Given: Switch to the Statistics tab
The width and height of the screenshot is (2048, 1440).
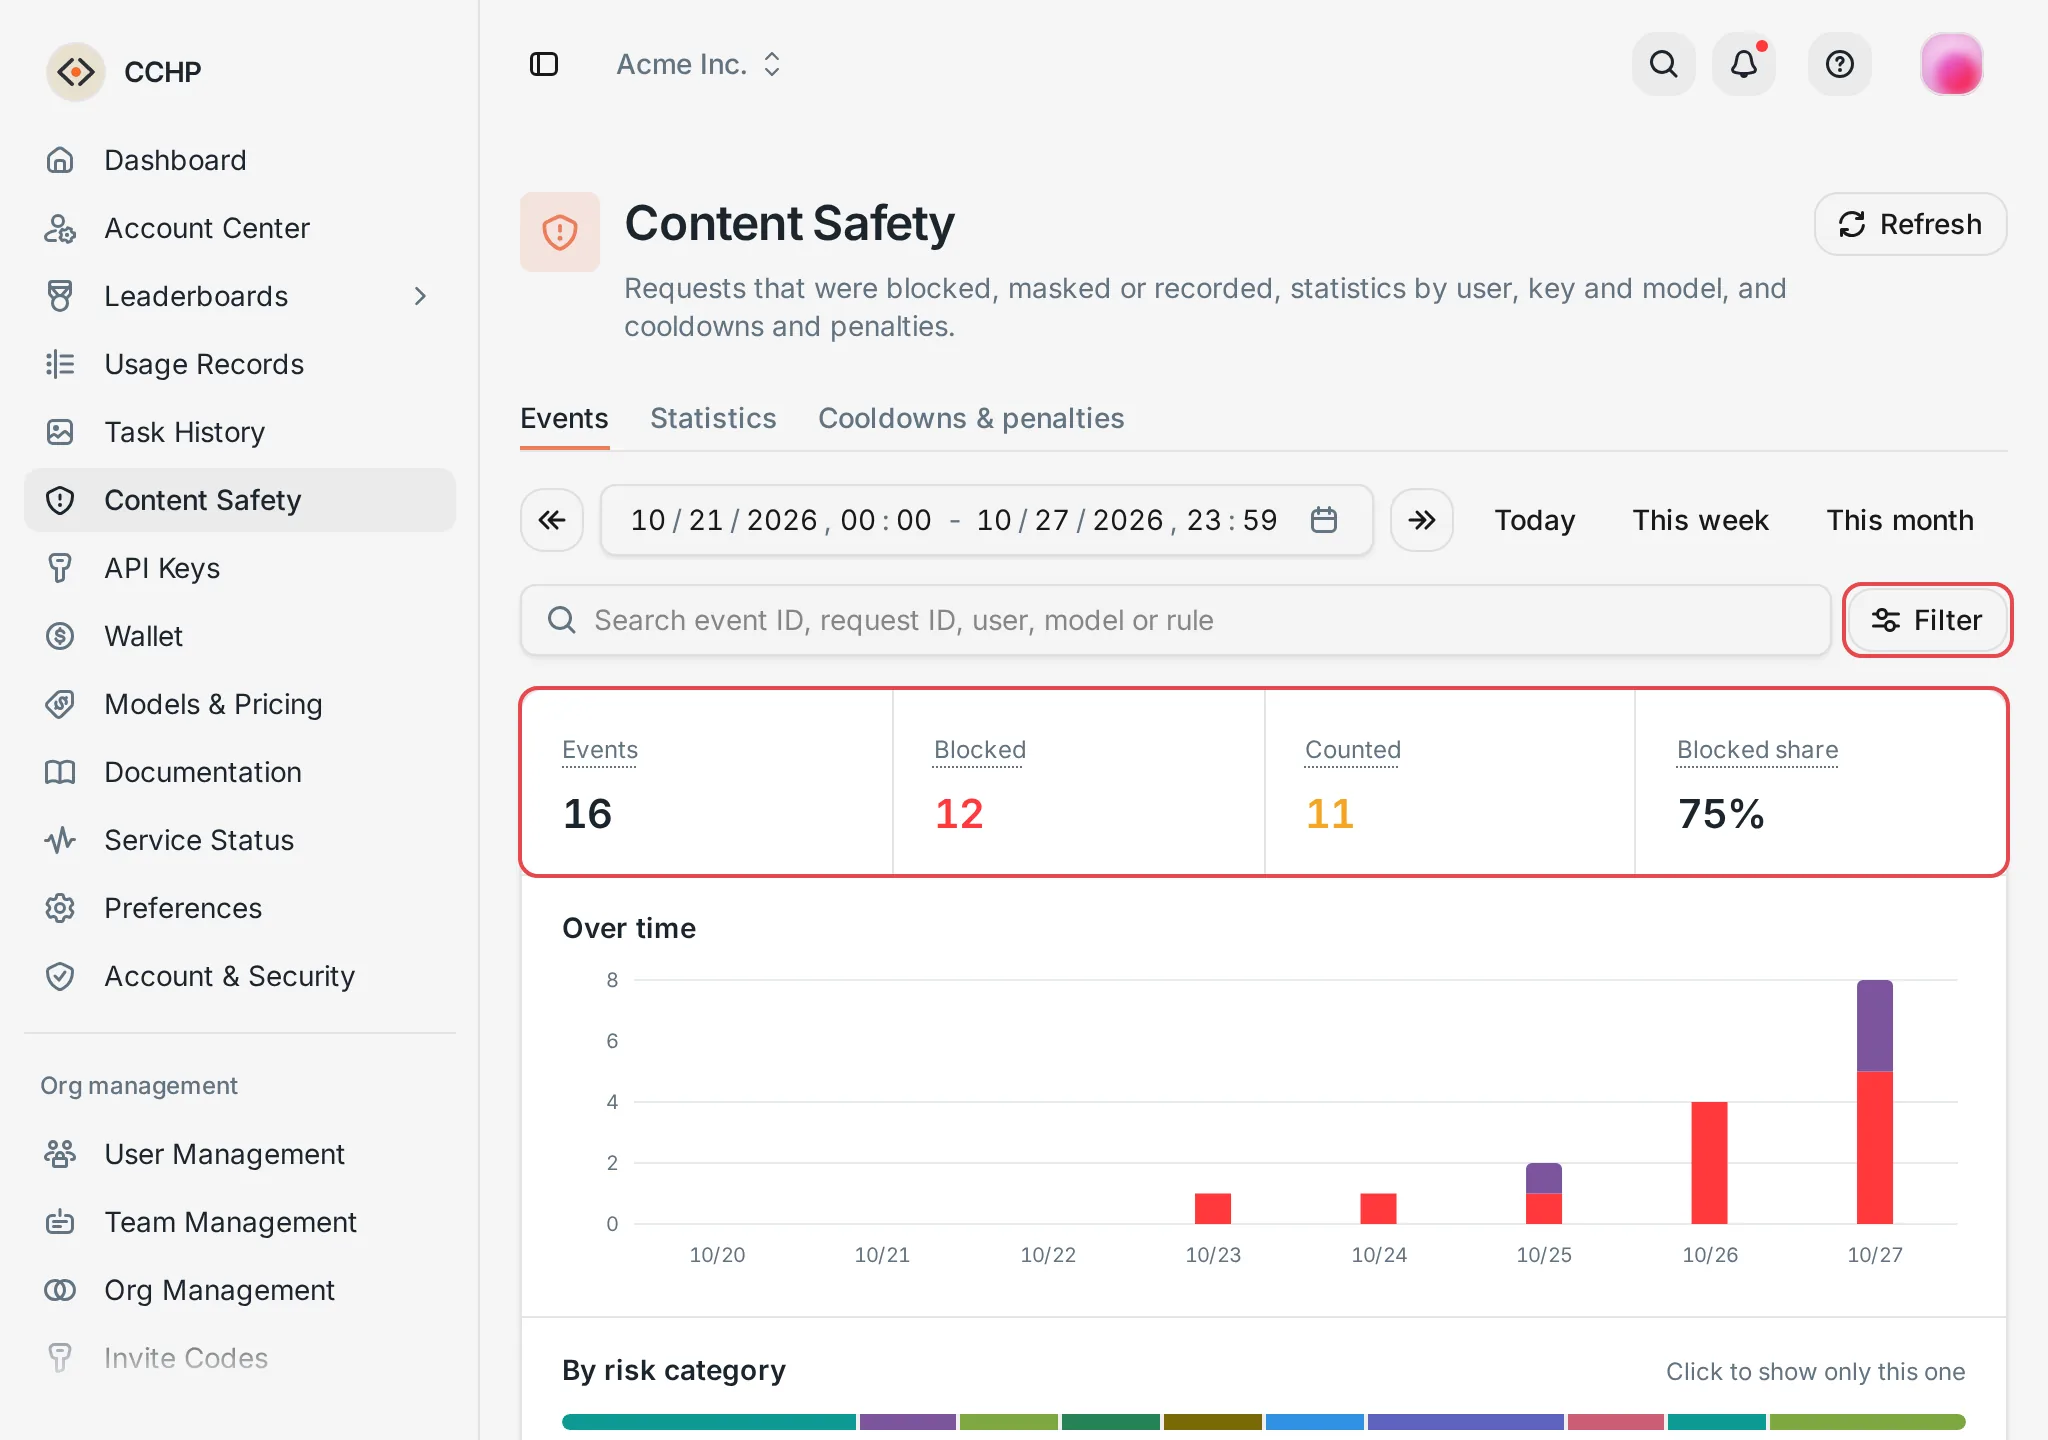Looking at the screenshot, I should [x=713, y=418].
